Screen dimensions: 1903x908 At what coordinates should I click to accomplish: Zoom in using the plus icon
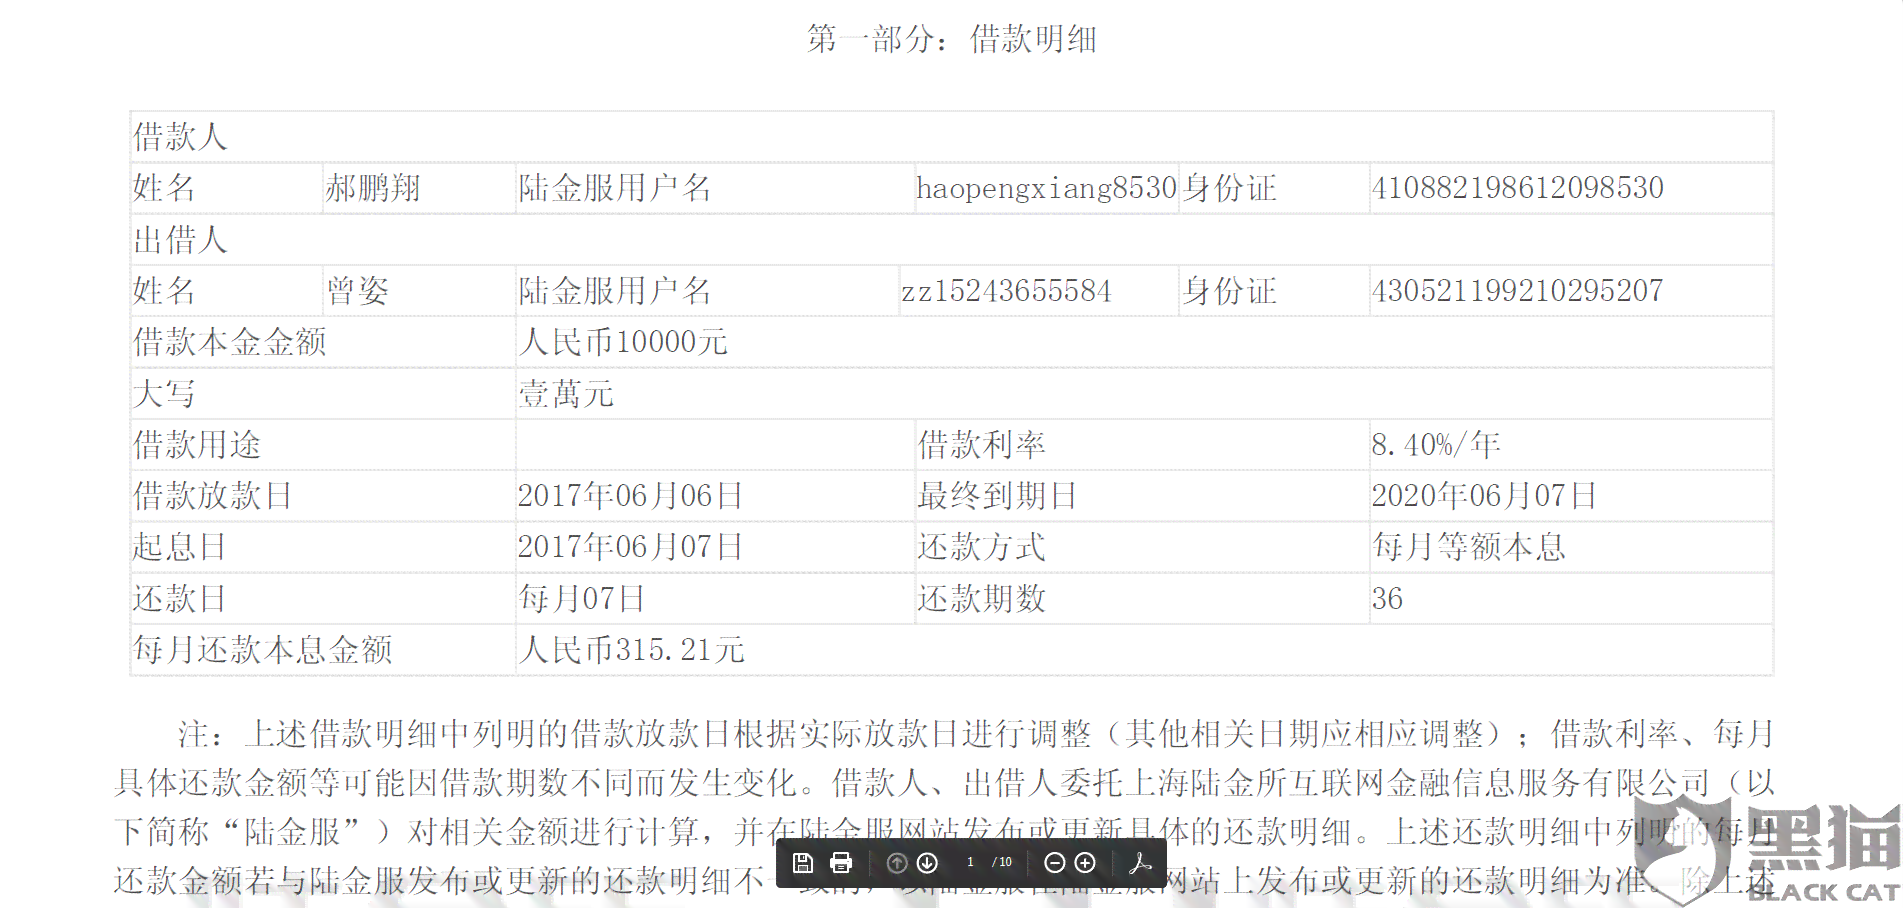(1085, 863)
